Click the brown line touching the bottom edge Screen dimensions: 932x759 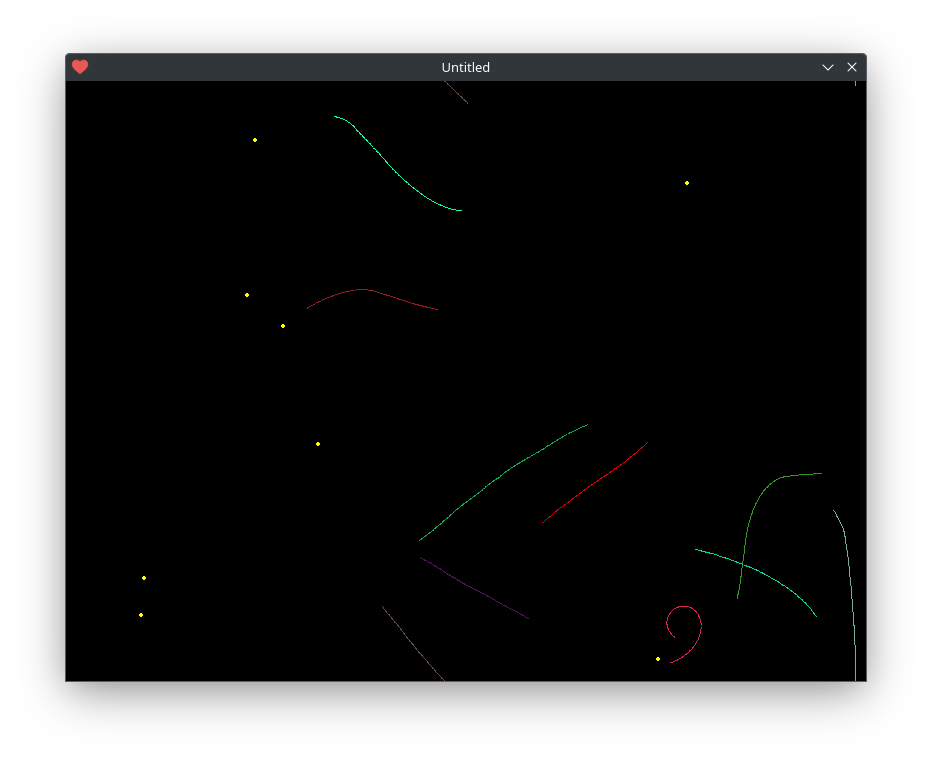pyautogui.click(x=413, y=643)
